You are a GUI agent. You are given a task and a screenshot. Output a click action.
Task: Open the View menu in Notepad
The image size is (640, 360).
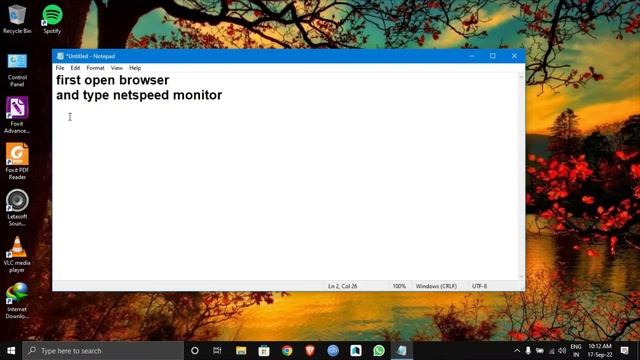pos(117,68)
